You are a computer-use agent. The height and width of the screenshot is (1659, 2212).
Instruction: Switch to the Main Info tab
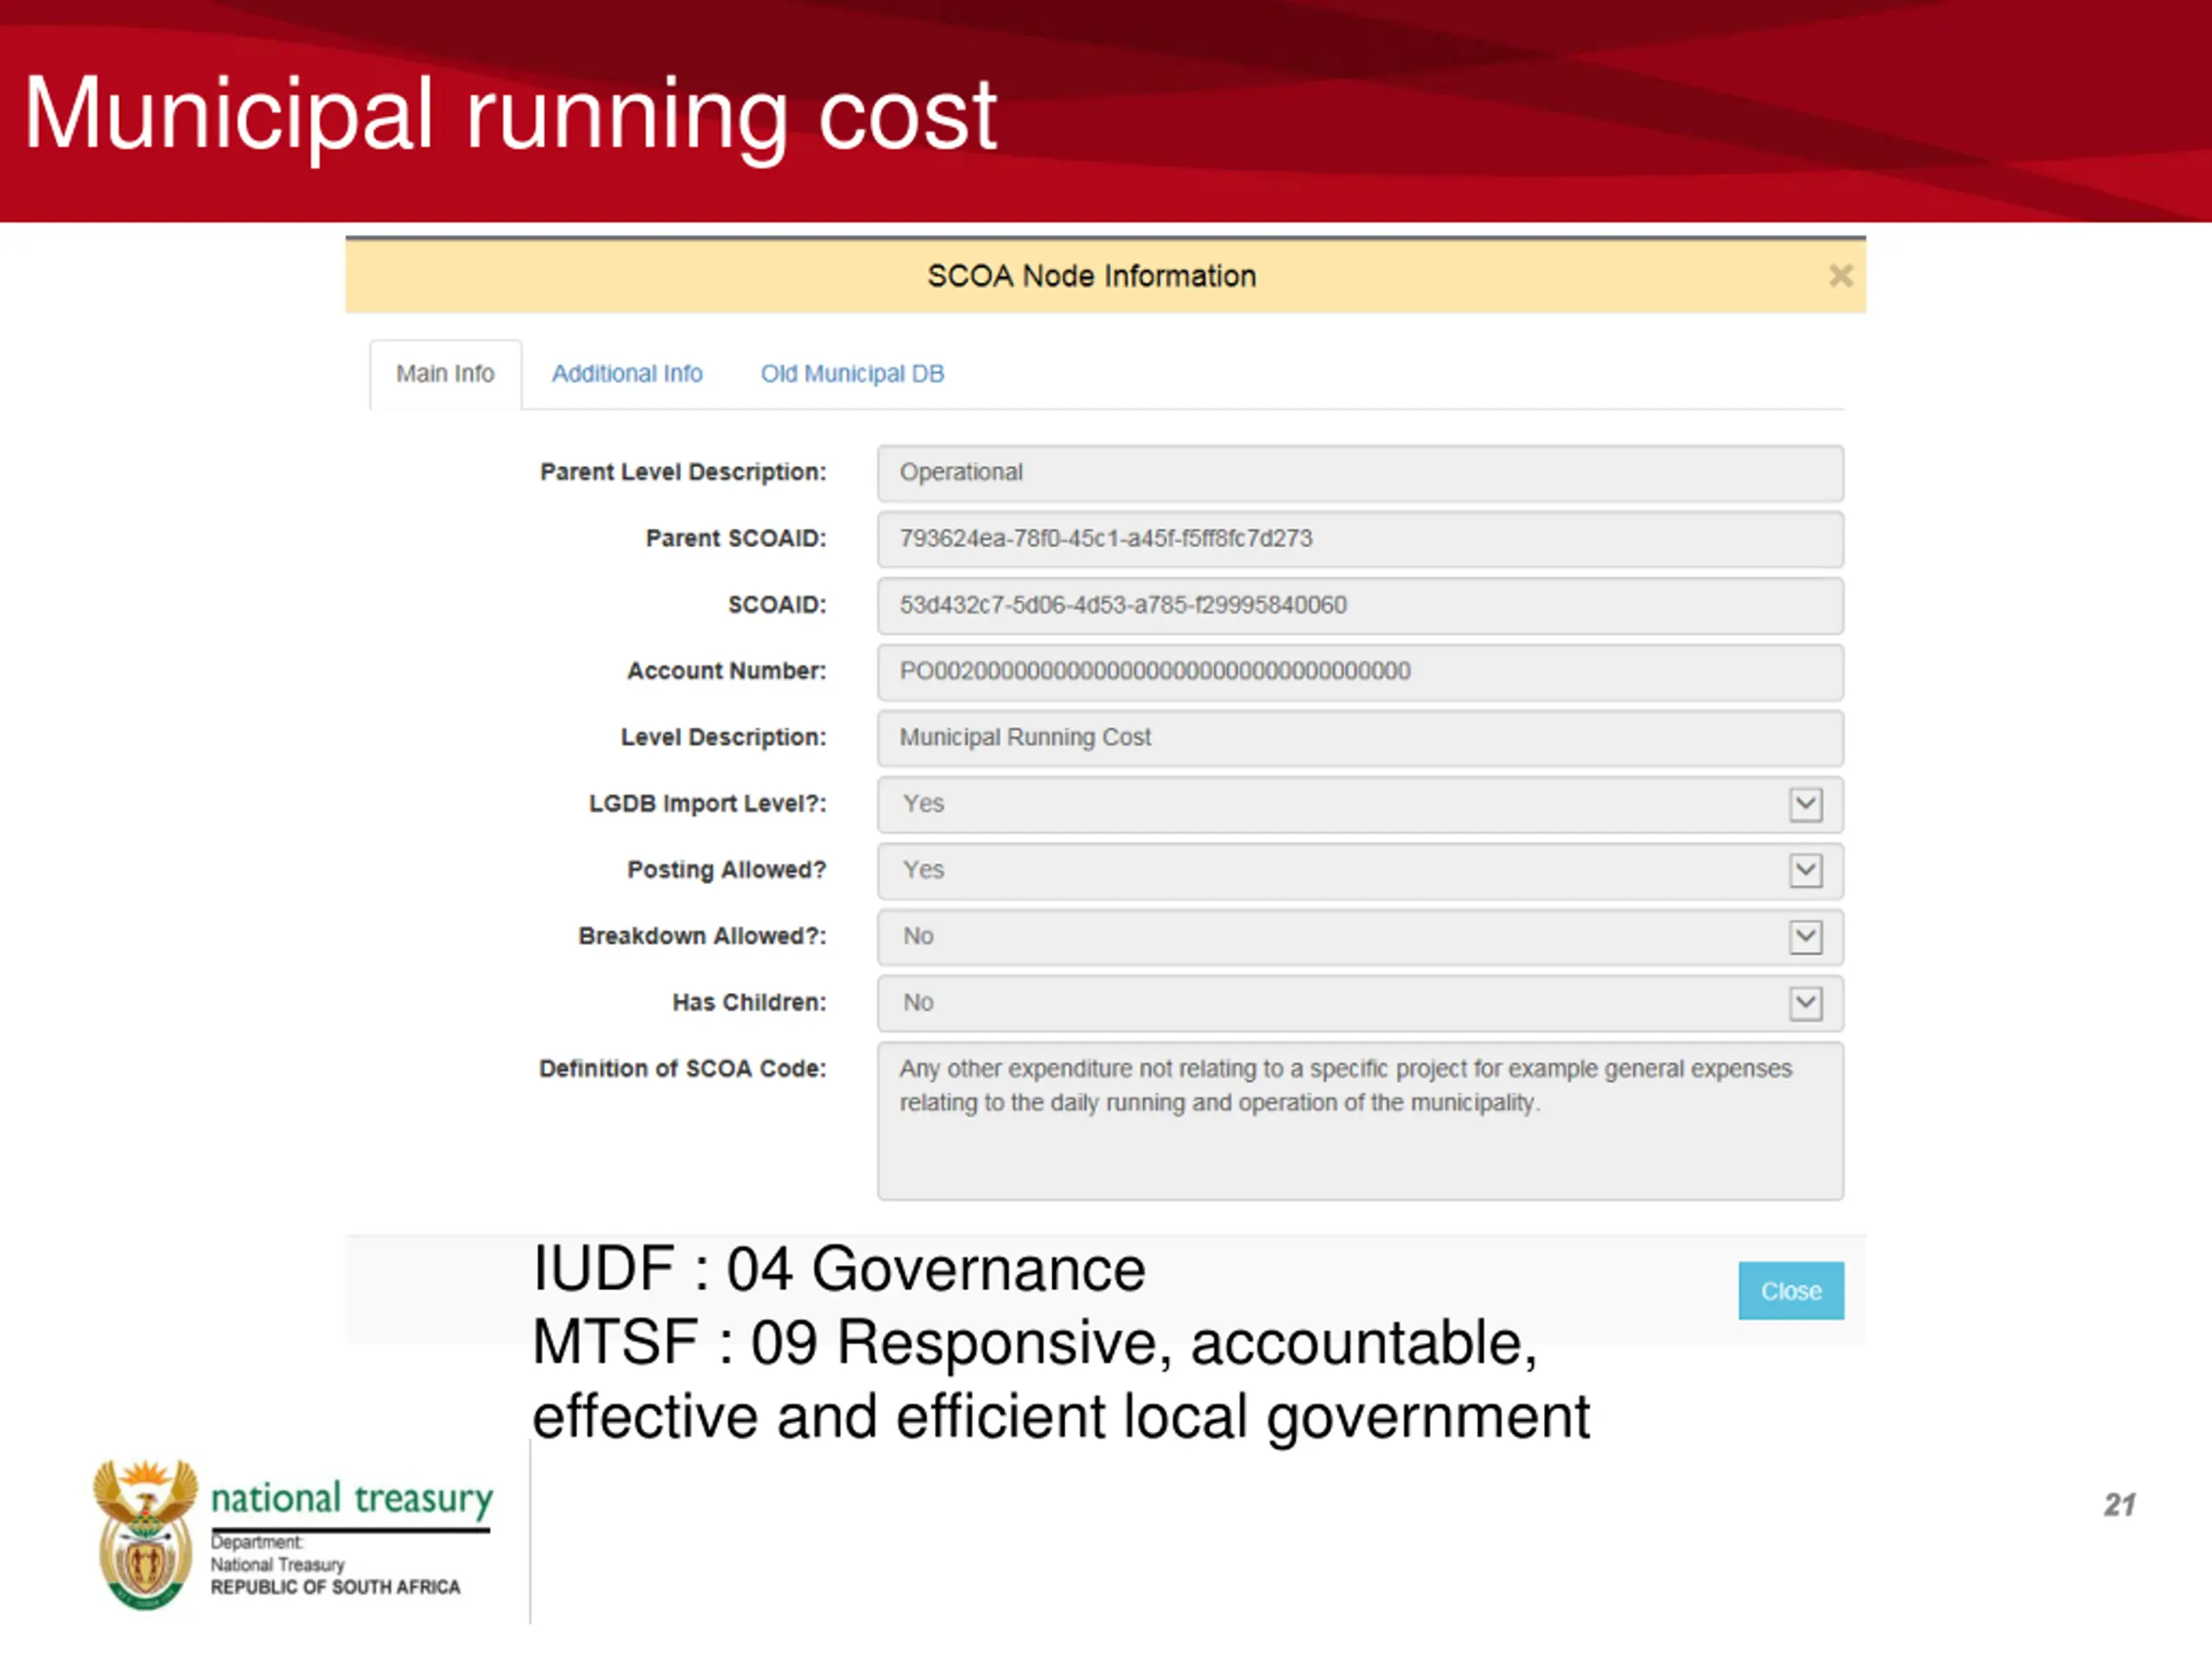tap(445, 374)
